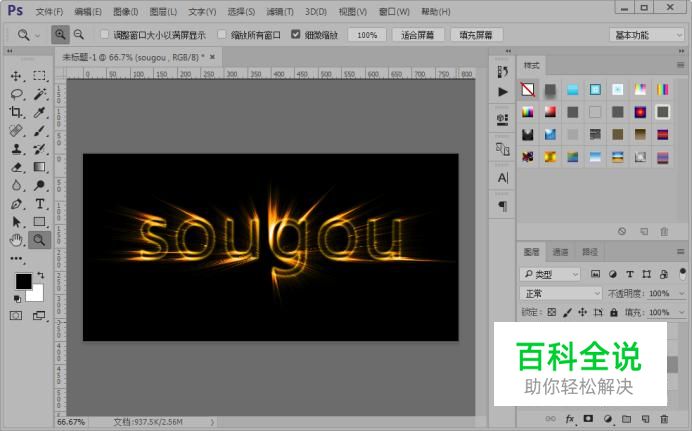Select the Pen tool
Screen dimensions: 692x431
pyautogui.click(x=16, y=204)
